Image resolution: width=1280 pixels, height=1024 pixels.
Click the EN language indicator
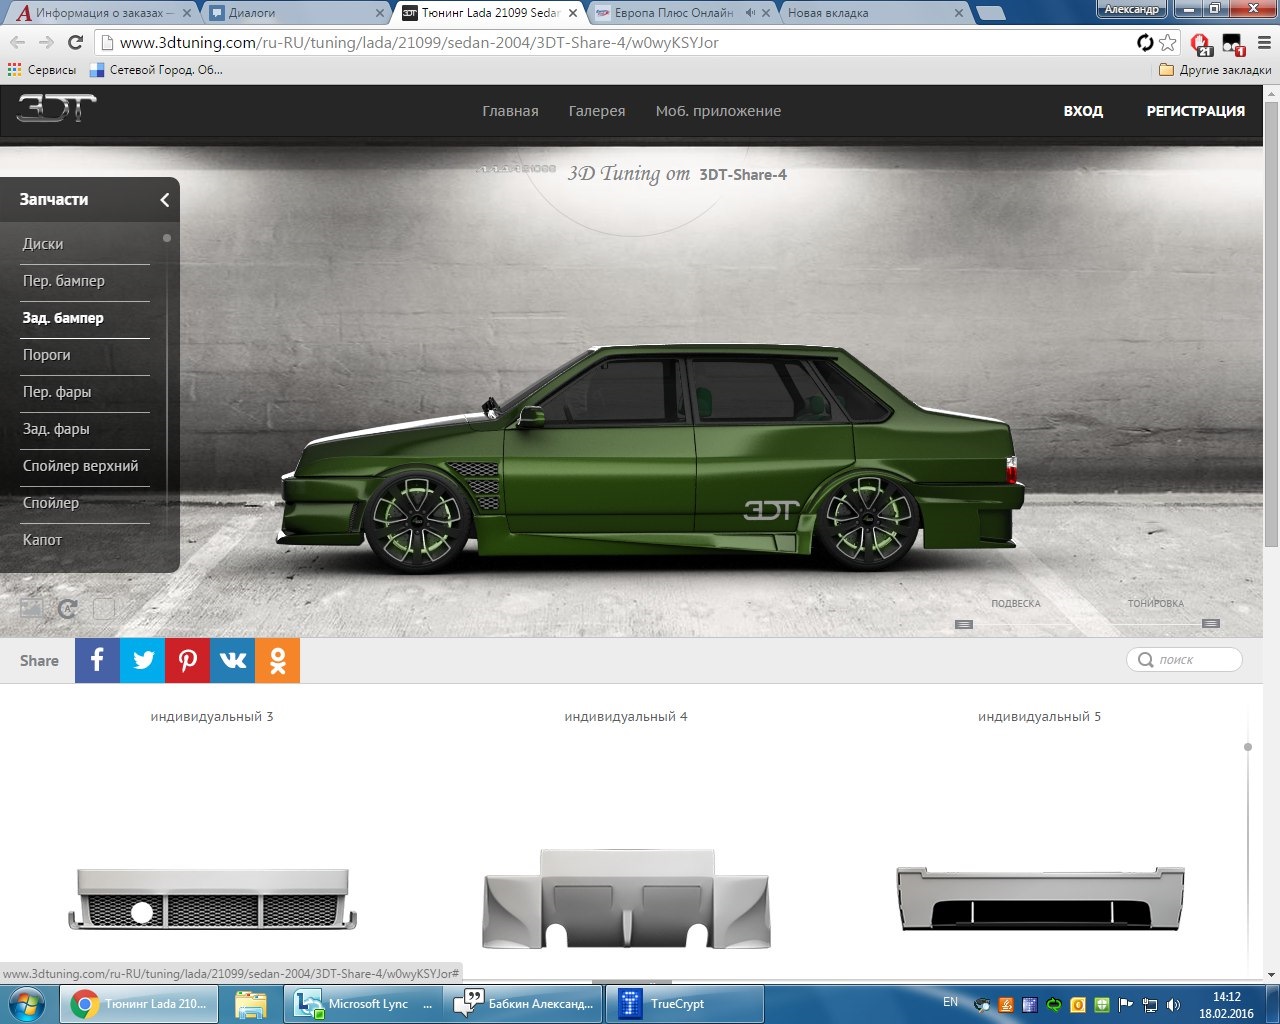point(950,1002)
